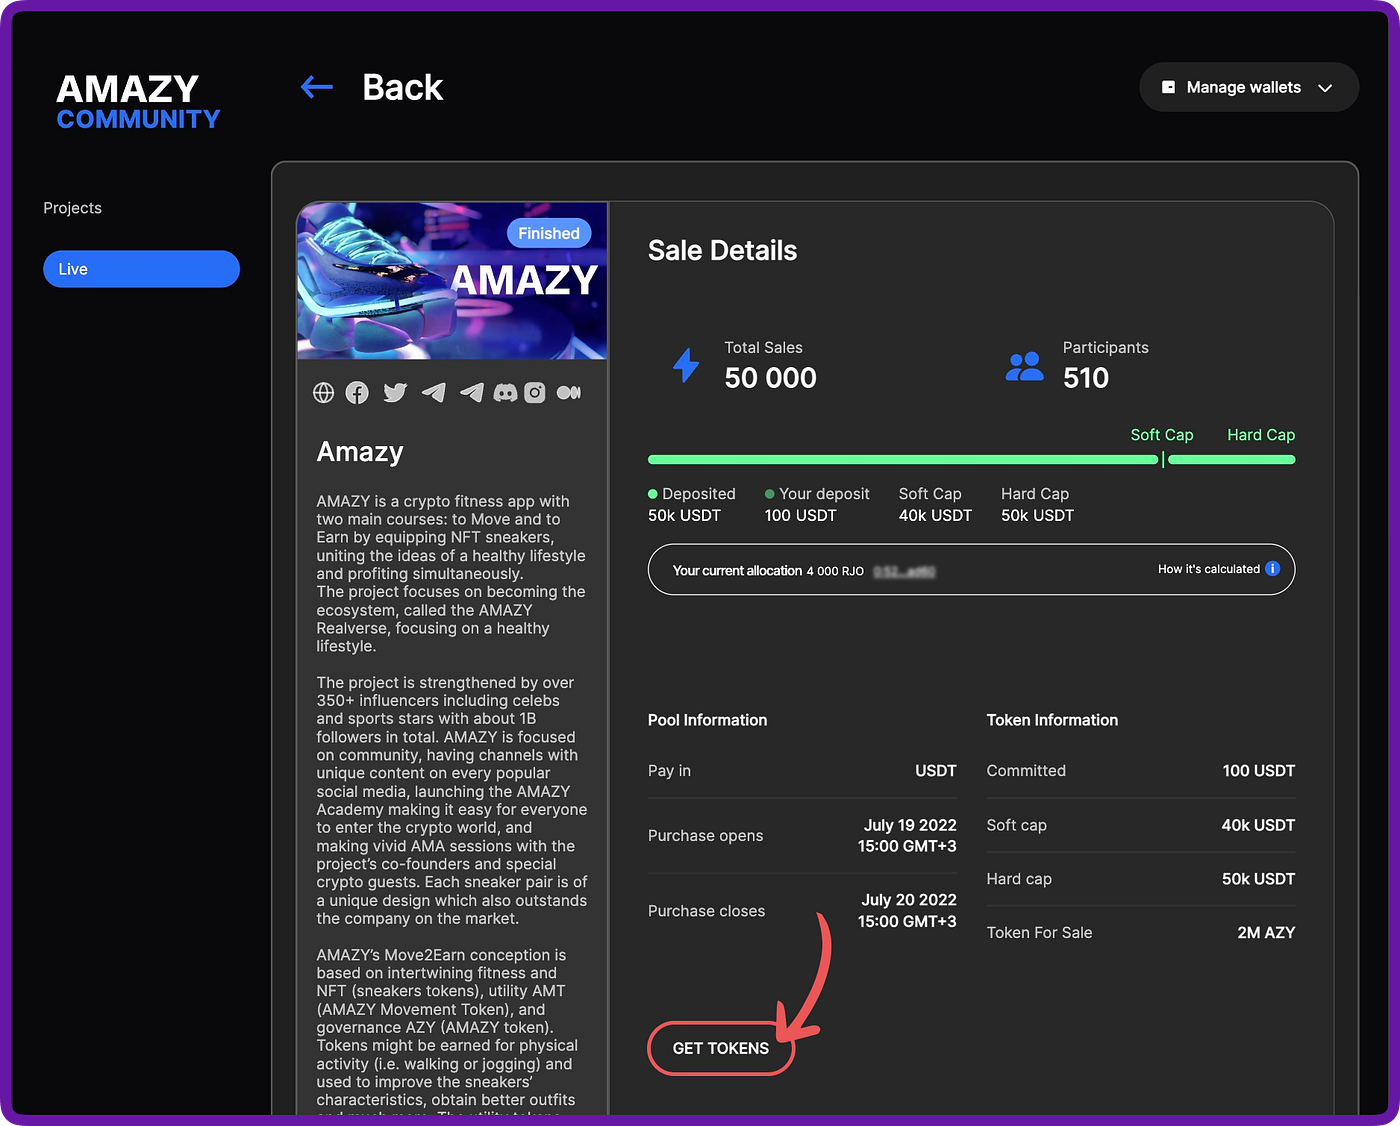
Task: Open Amazy's Facebook page icon
Action: (x=357, y=393)
